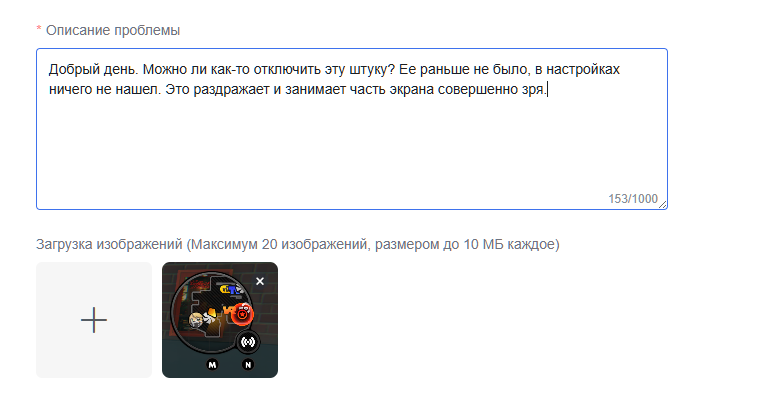Click the blonde character avatar on minimap
Screen dimensions: 767x416
(x=196, y=320)
